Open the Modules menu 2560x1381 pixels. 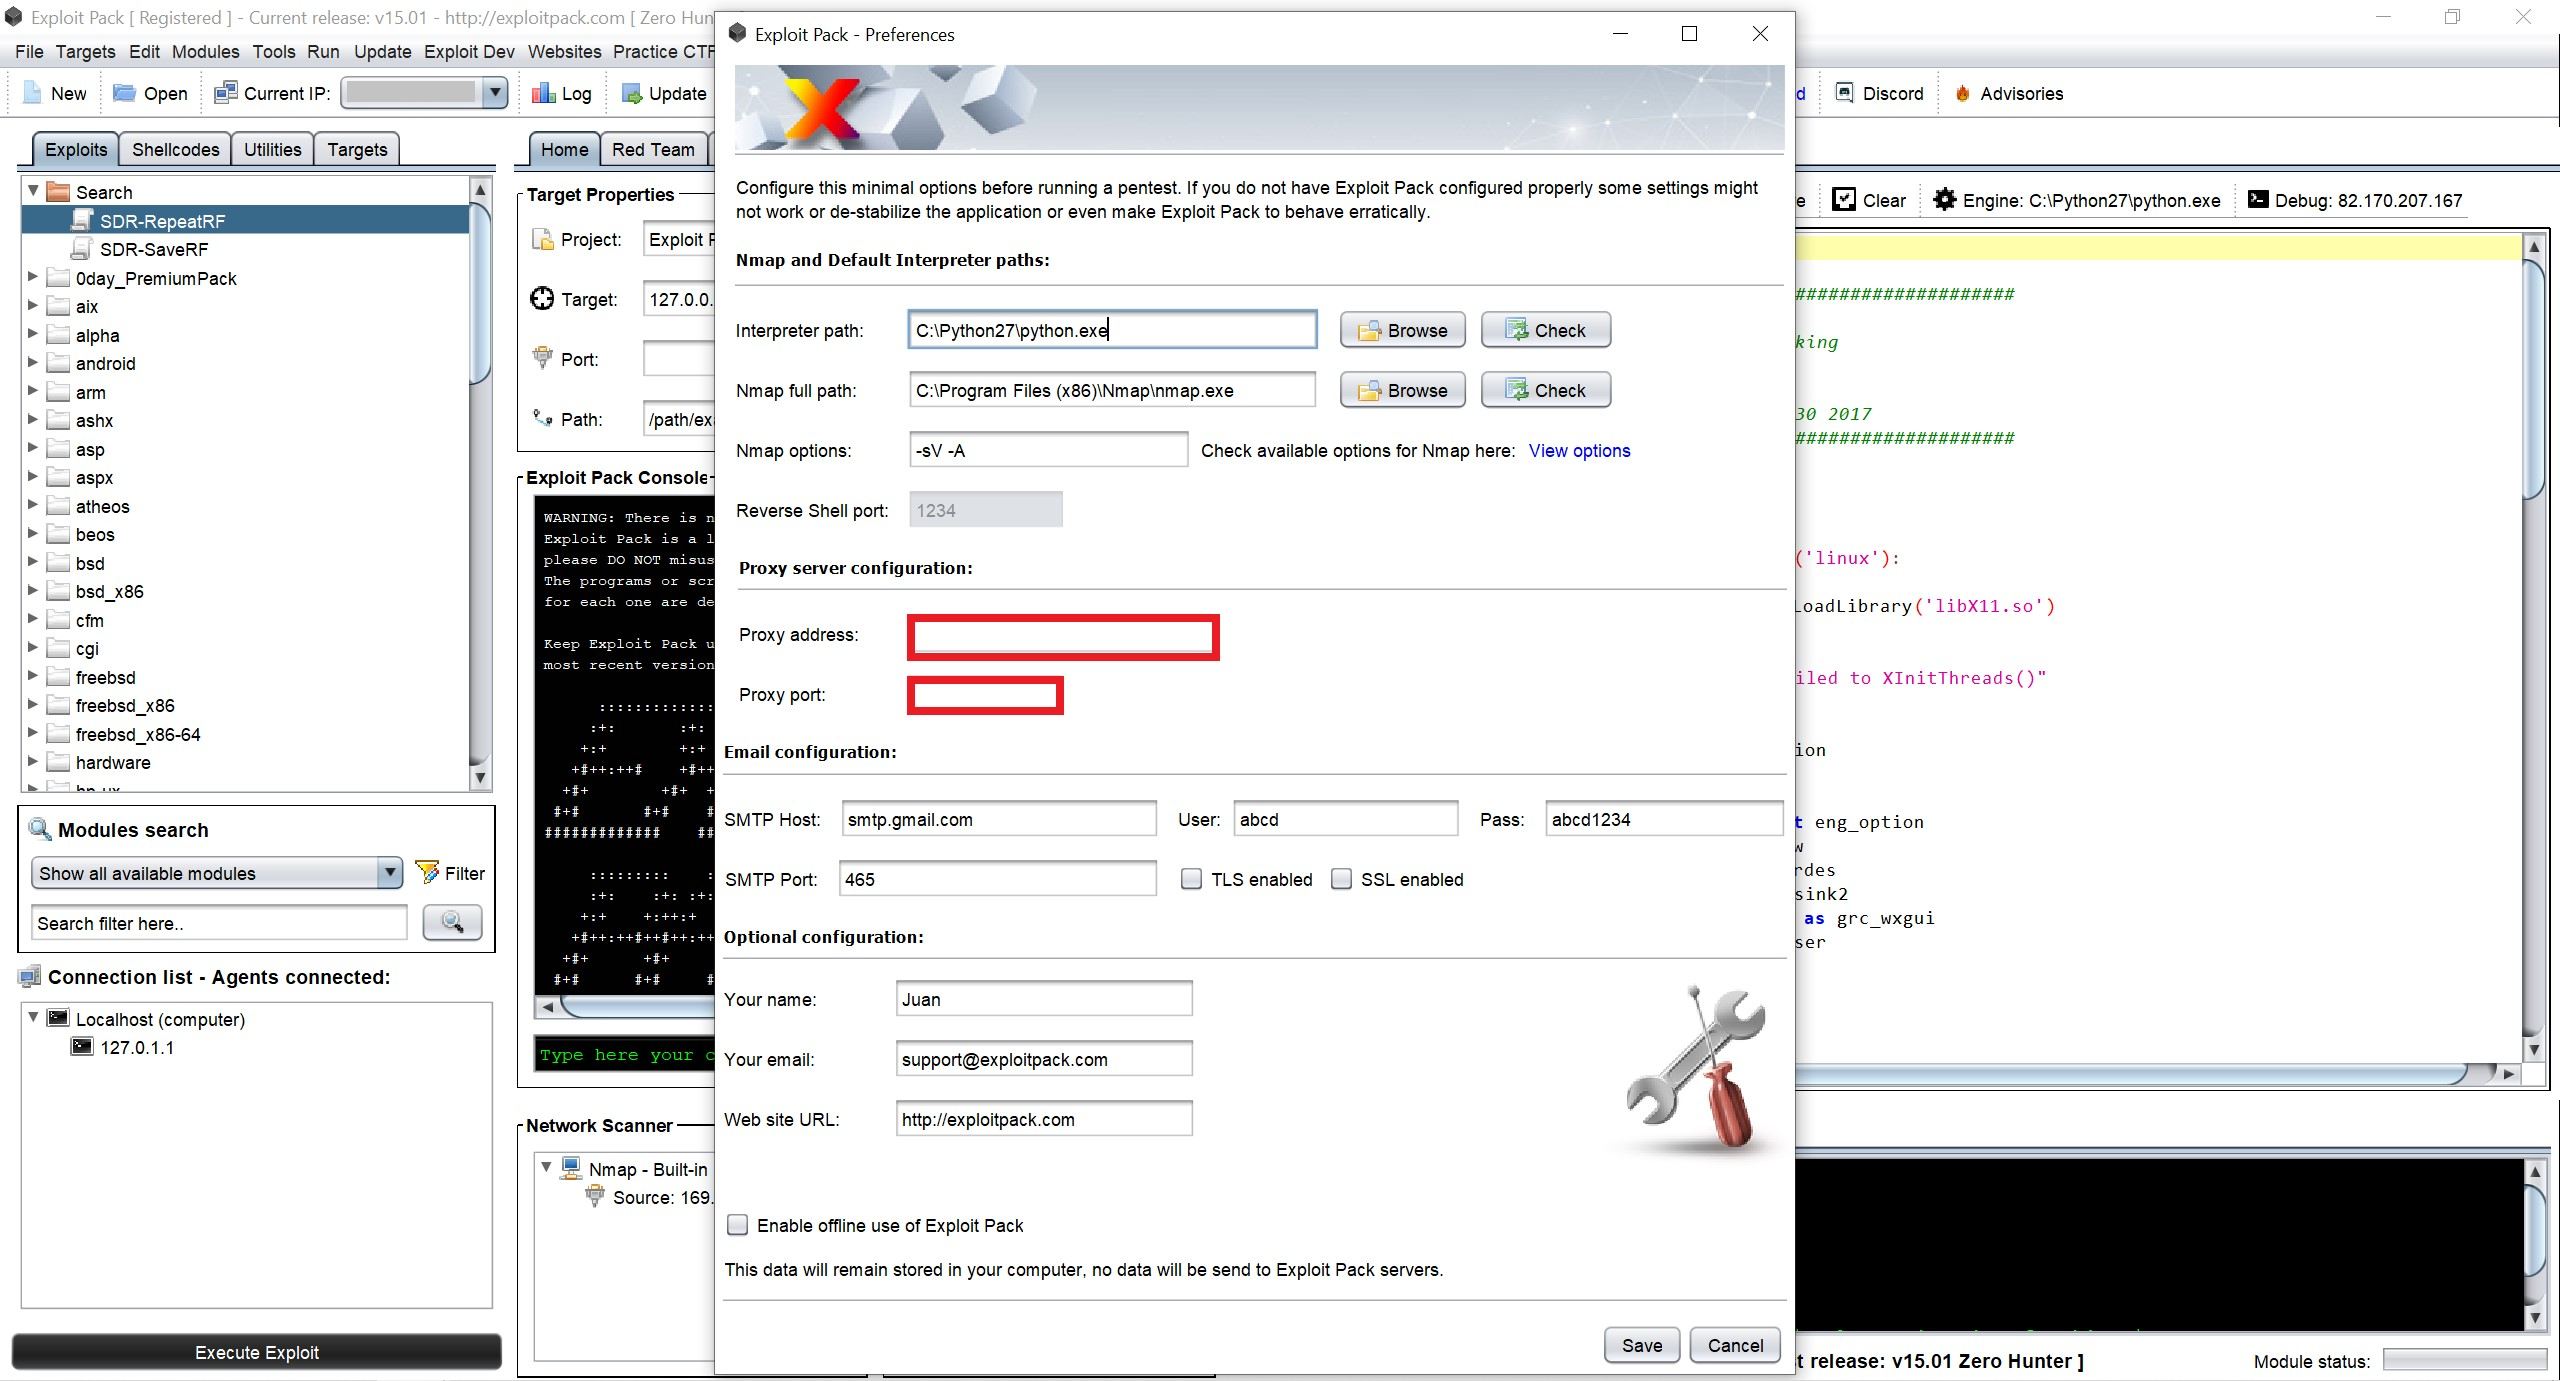tap(205, 51)
